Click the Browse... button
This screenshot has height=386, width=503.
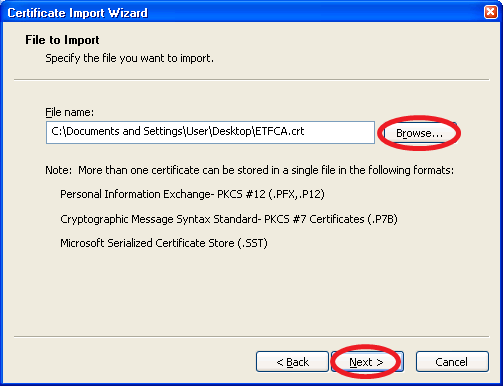pyautogui.click(x=419, y=133)
